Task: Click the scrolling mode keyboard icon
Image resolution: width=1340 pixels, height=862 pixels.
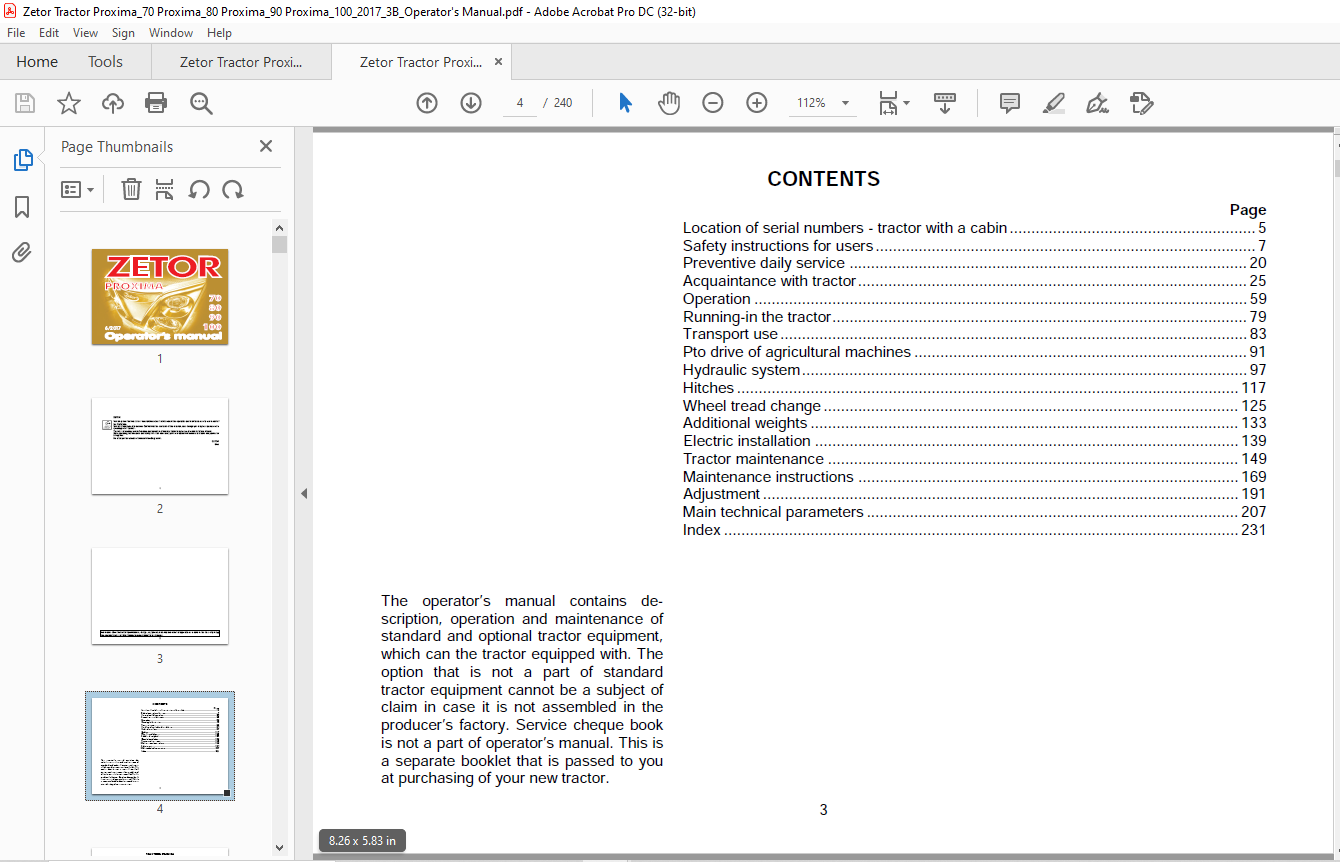Action: pos(945,103)
